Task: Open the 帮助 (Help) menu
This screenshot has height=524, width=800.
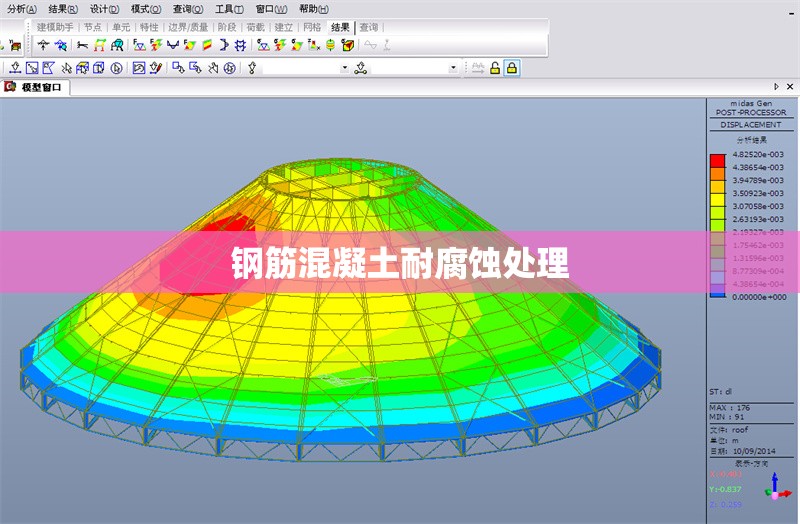Action: click(x=313, y=8)
